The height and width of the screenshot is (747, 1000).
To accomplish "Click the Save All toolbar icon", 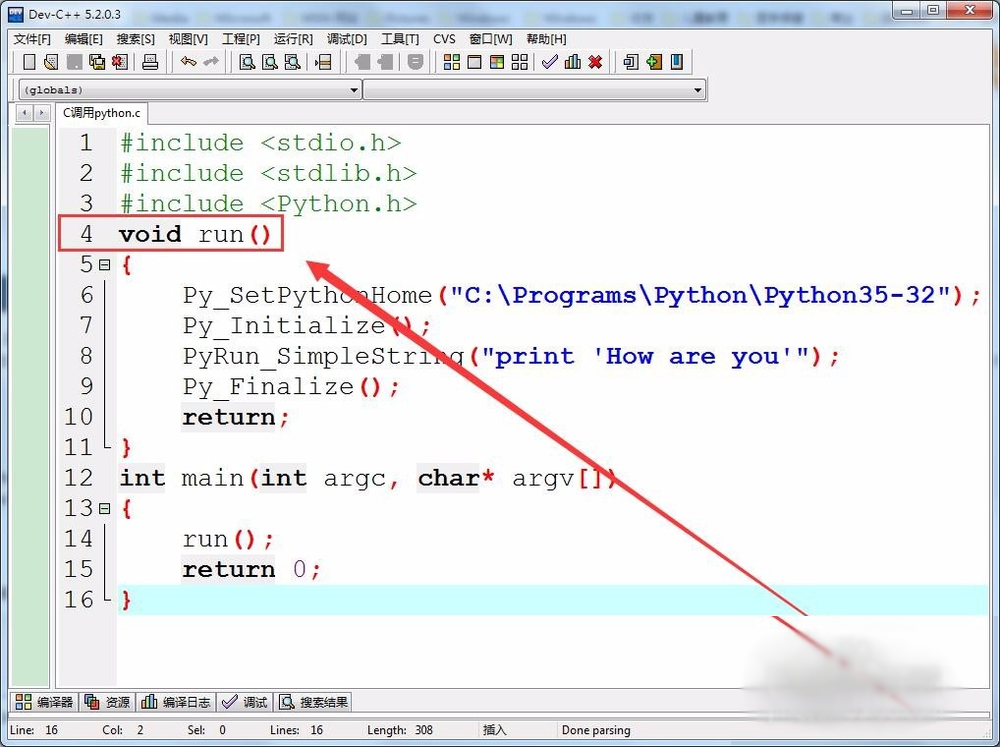I will click(x=97, y=62).
